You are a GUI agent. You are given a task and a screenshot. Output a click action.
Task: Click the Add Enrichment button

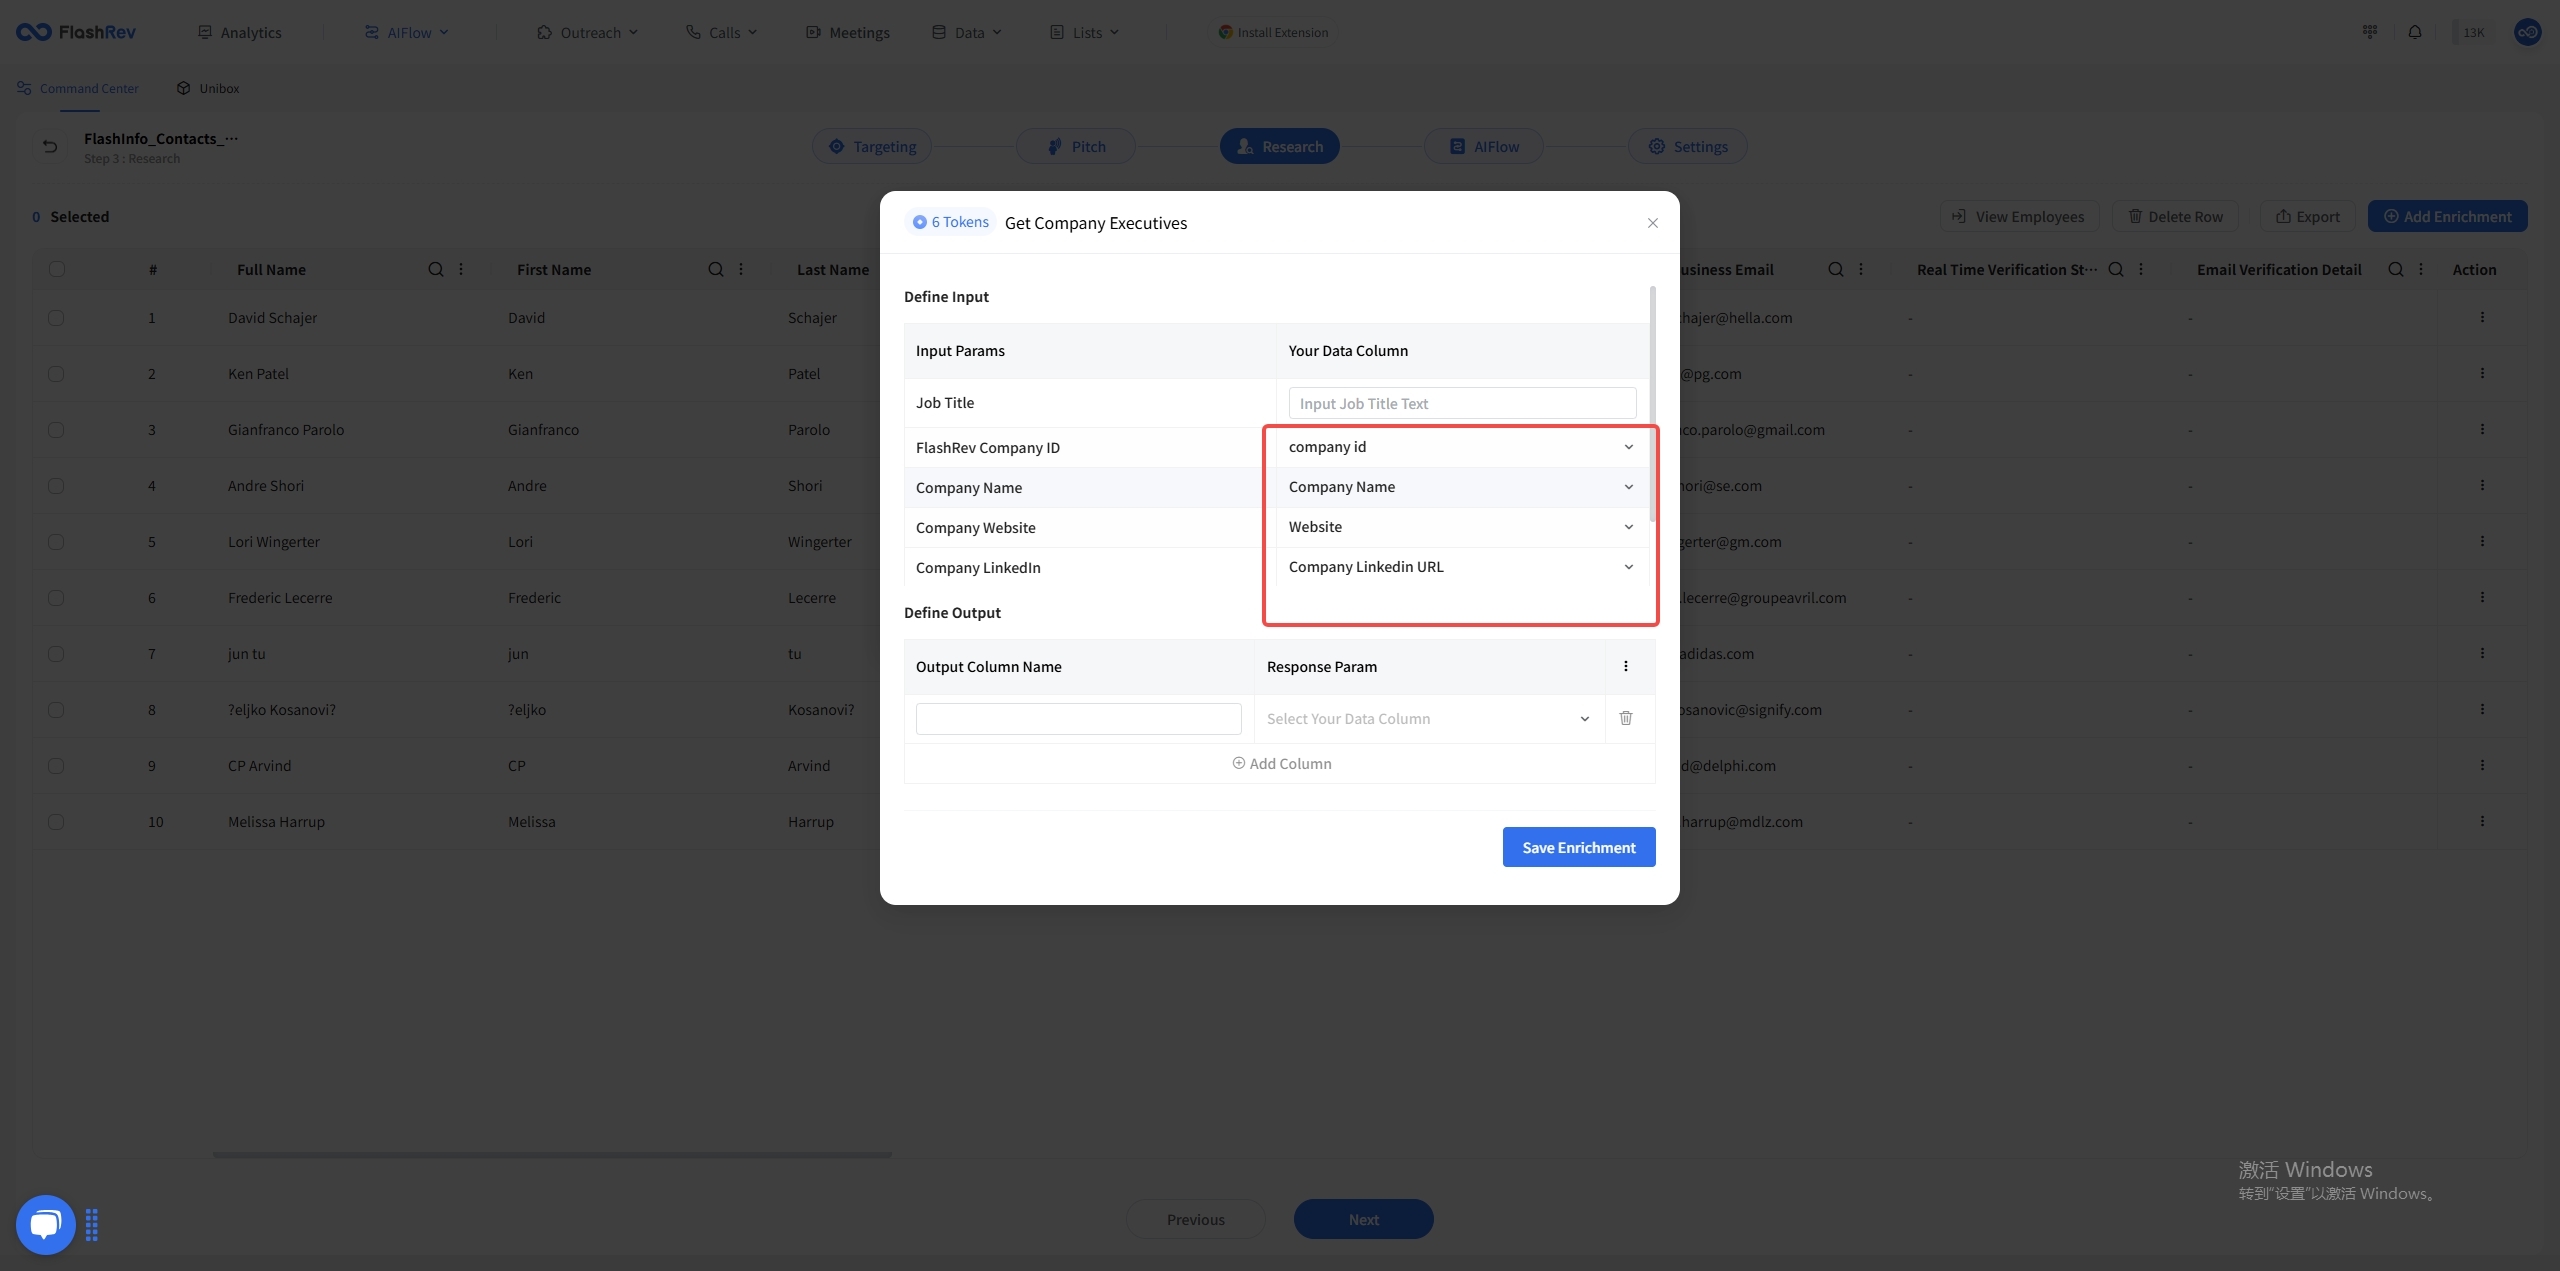(x=2447, y=216)
